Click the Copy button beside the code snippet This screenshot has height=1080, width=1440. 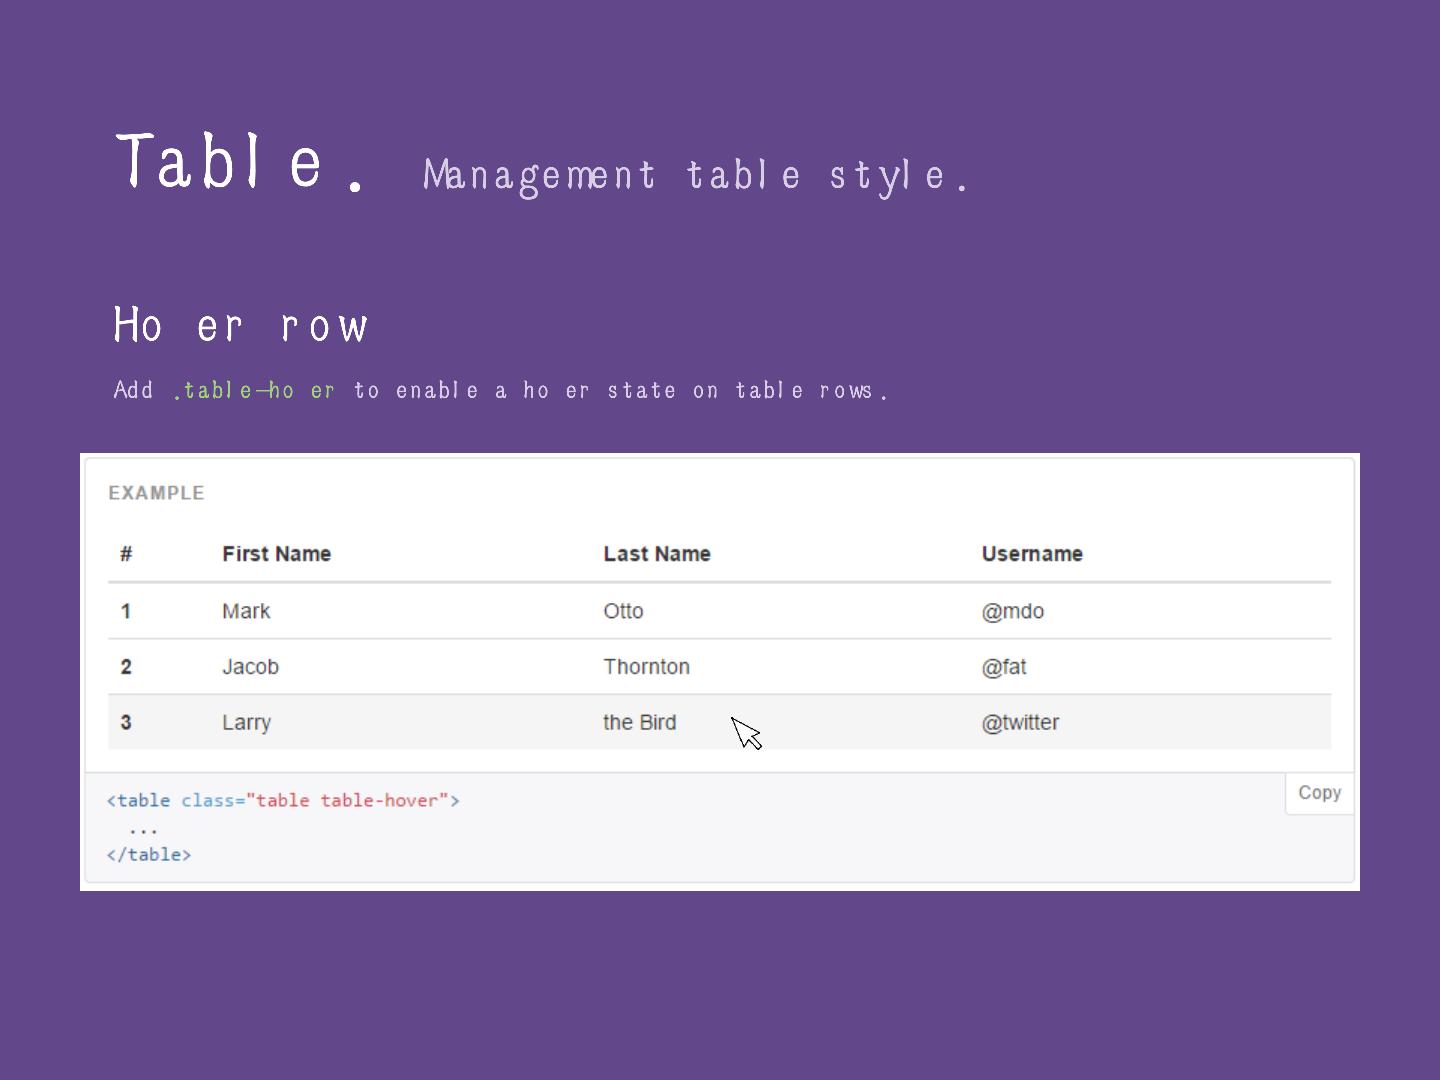[1319, 793]
